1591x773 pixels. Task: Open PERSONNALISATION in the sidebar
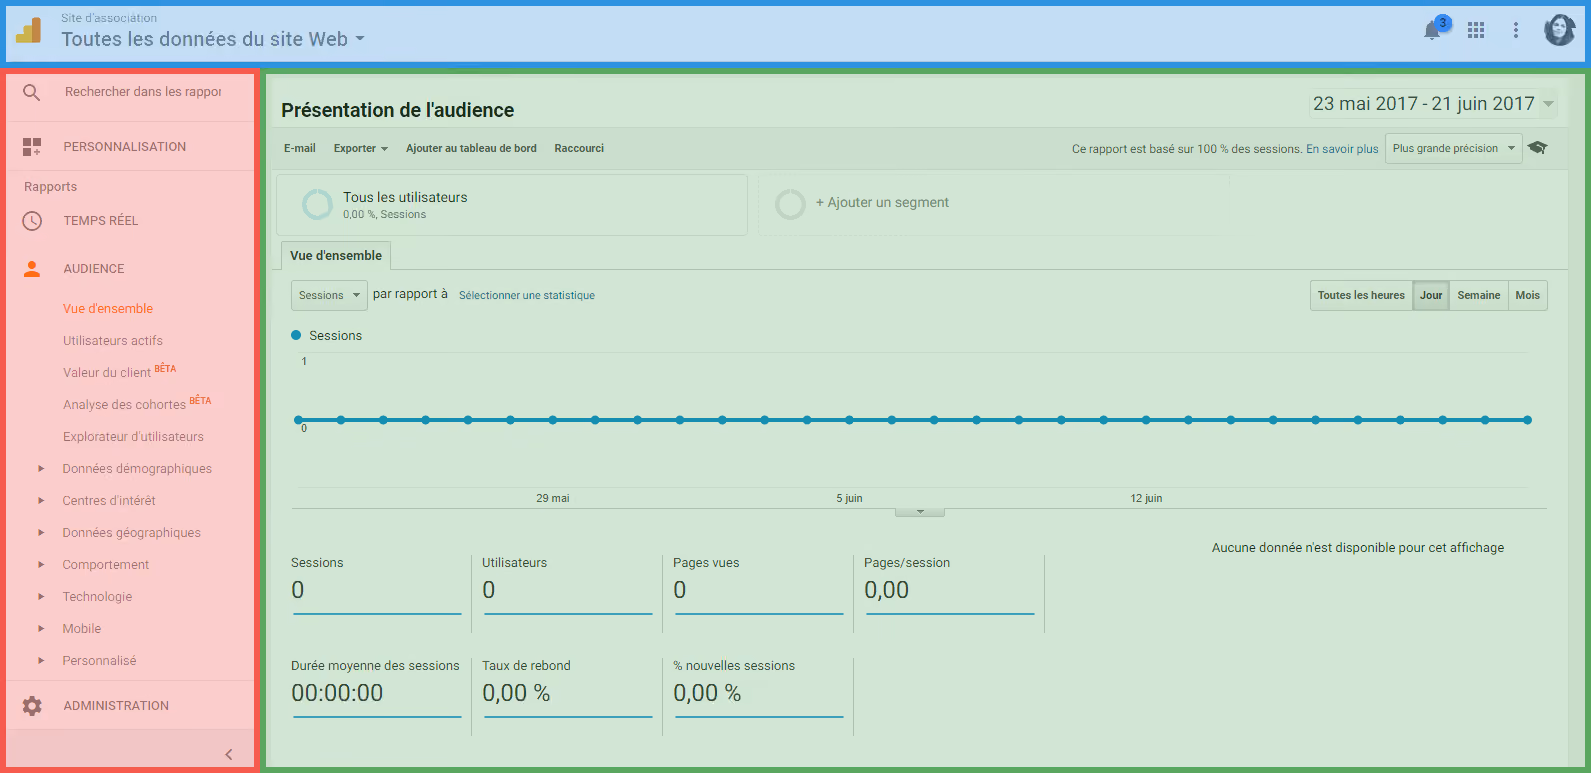(125, 147)
